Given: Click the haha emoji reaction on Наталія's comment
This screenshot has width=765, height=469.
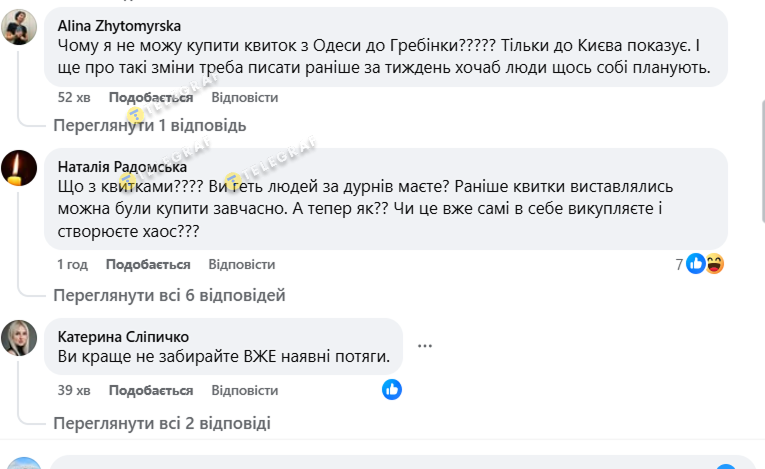Looking at the screenshot, I should (714, 264).
